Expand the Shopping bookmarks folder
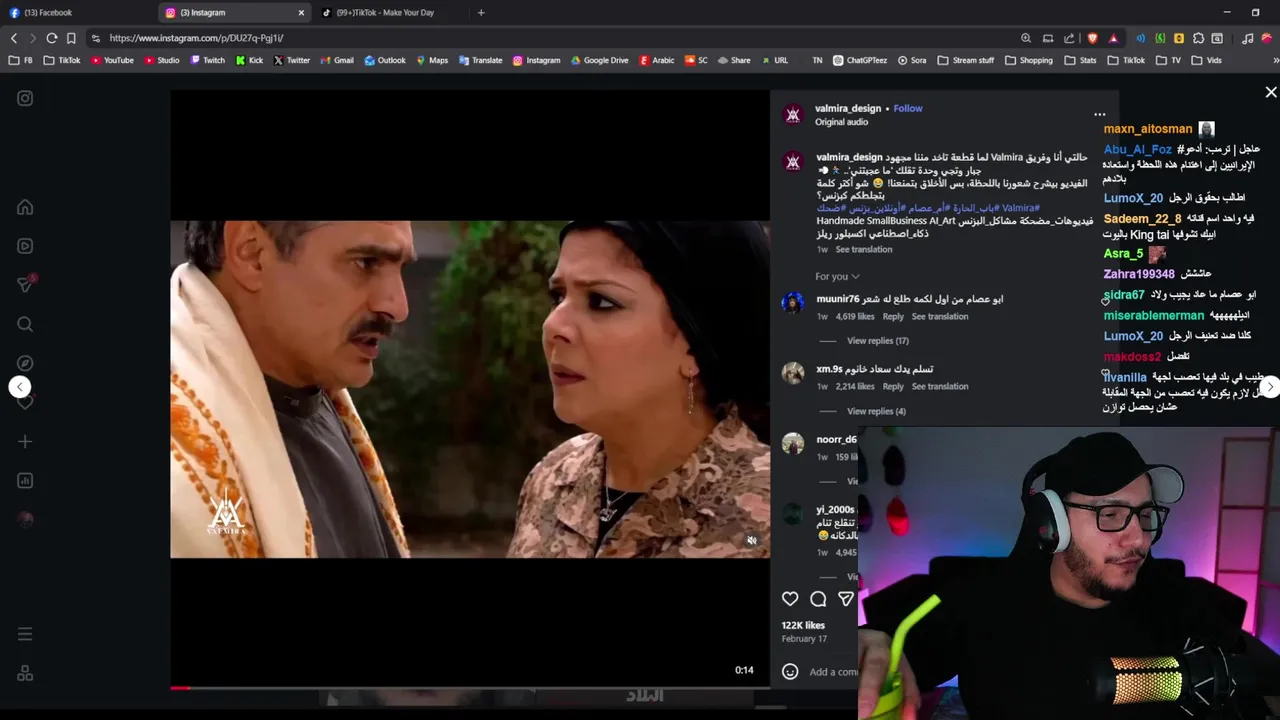The image size is (1280, 720). click(x=1029, y=60)
